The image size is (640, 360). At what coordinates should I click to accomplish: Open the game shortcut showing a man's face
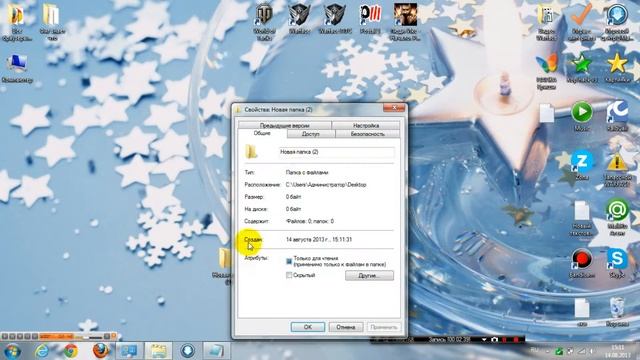coord(405,21)
